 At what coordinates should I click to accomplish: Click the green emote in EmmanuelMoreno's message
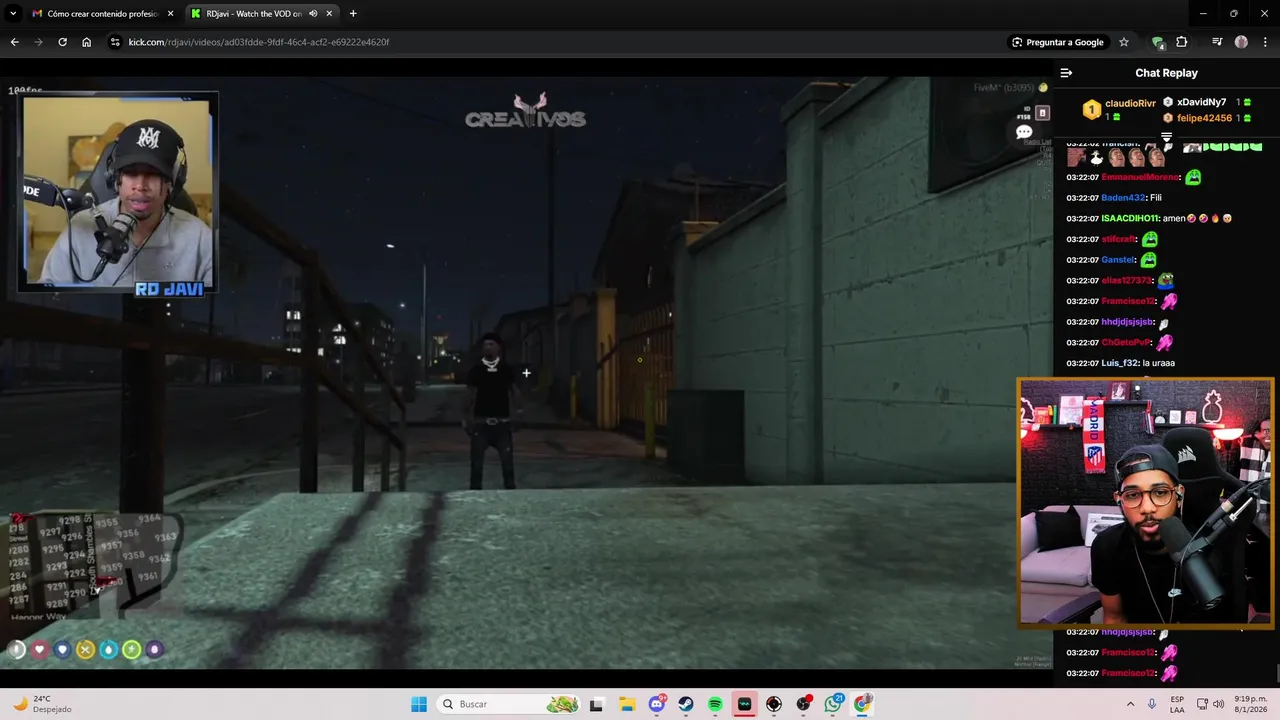(x=1193, y=177)
